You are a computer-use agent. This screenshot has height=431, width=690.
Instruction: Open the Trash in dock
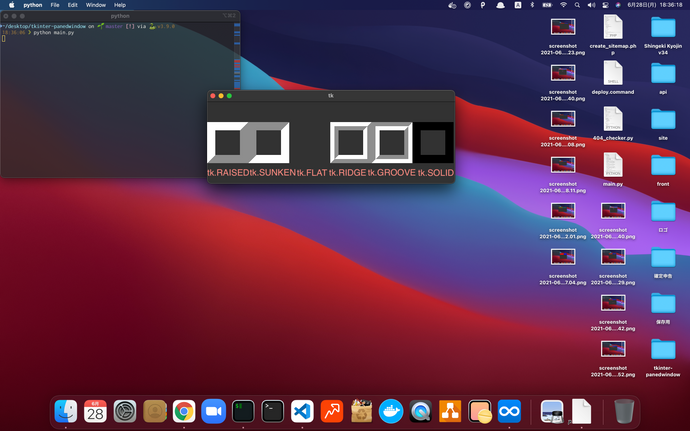pos(624,411)
